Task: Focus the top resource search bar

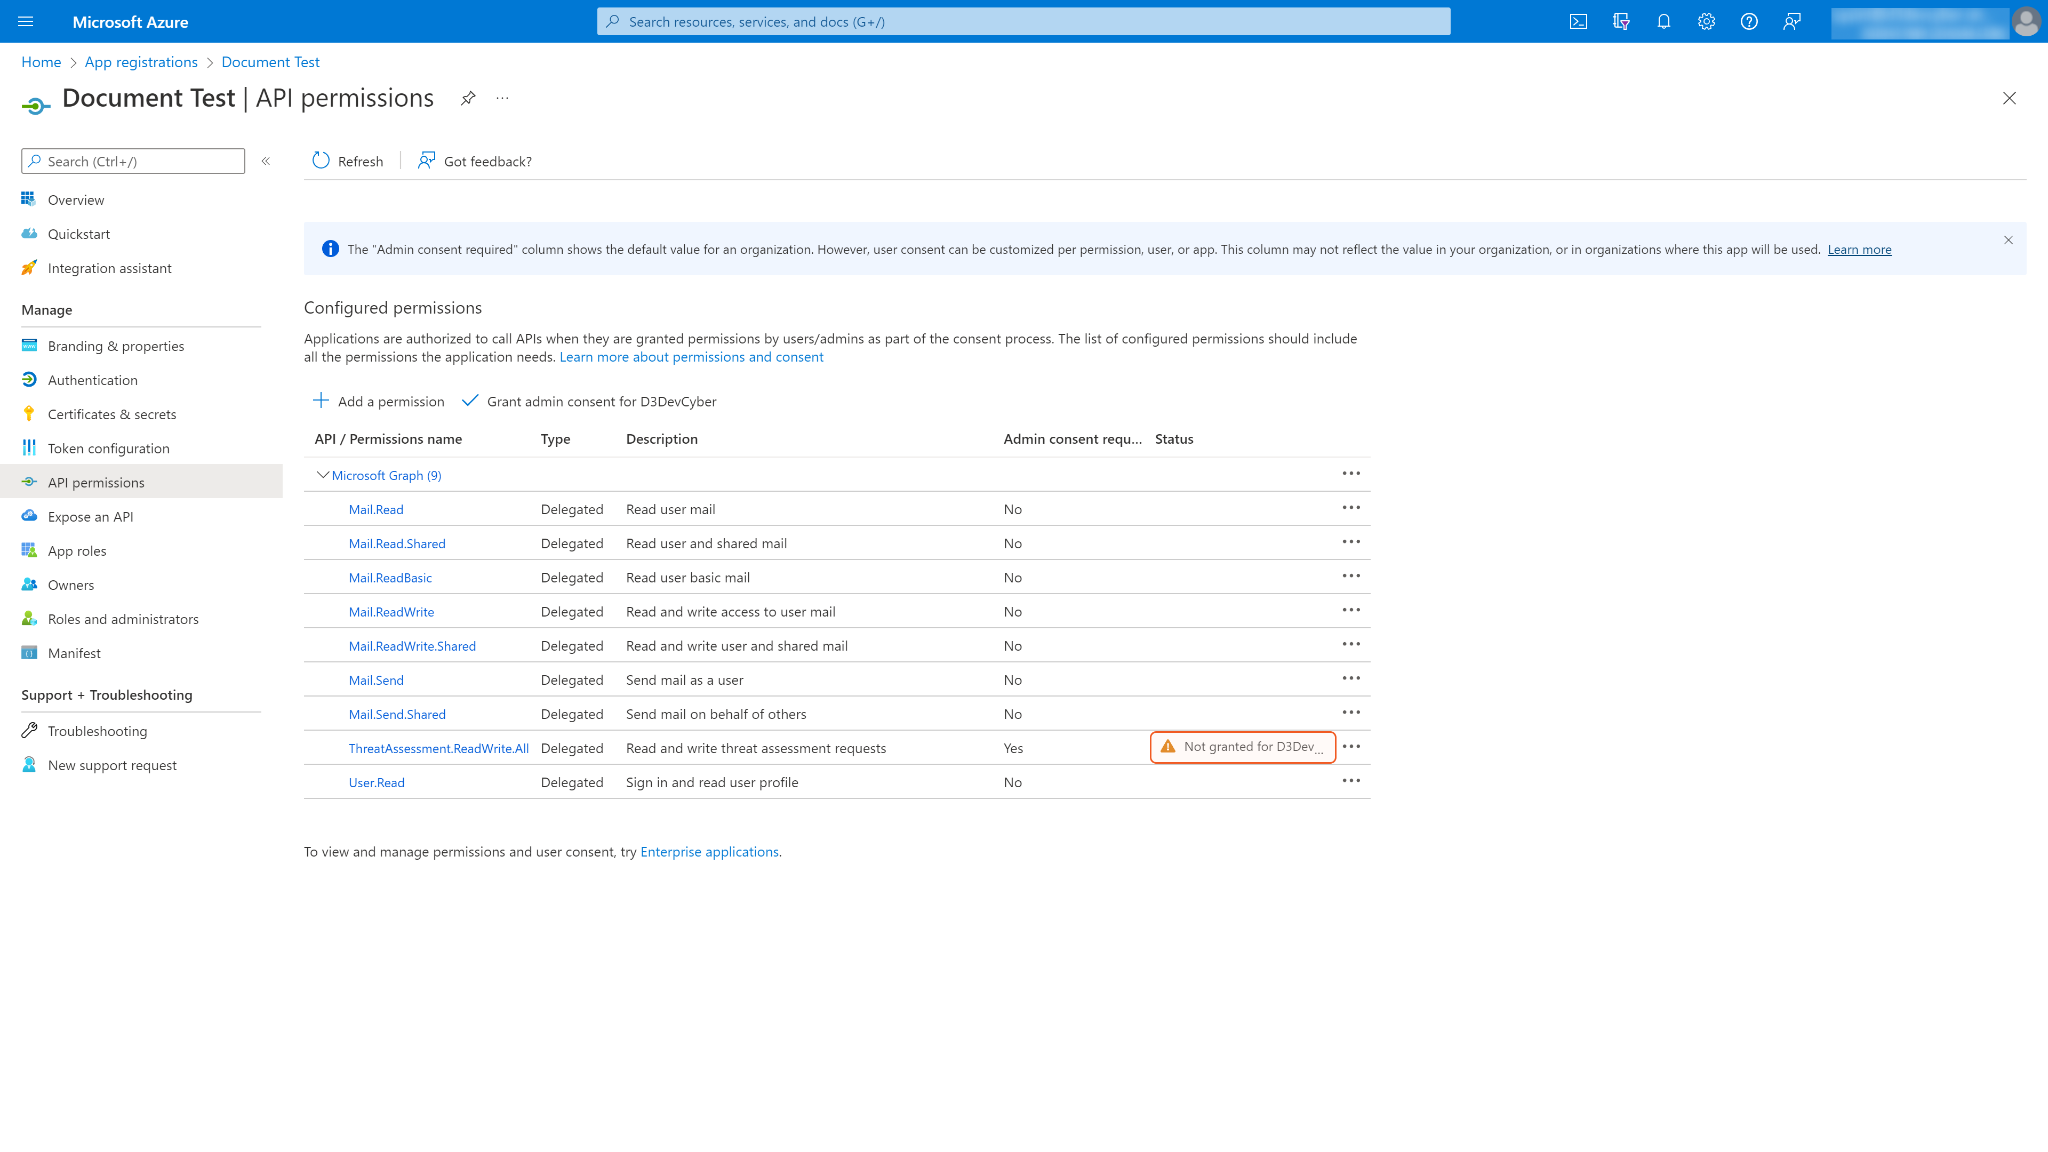Action: 1023,22
